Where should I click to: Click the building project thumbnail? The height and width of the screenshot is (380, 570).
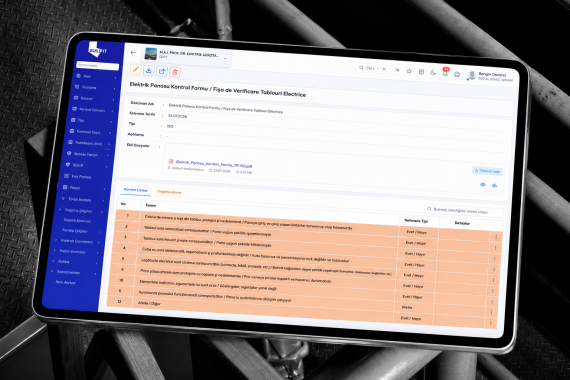click(151, 54)
